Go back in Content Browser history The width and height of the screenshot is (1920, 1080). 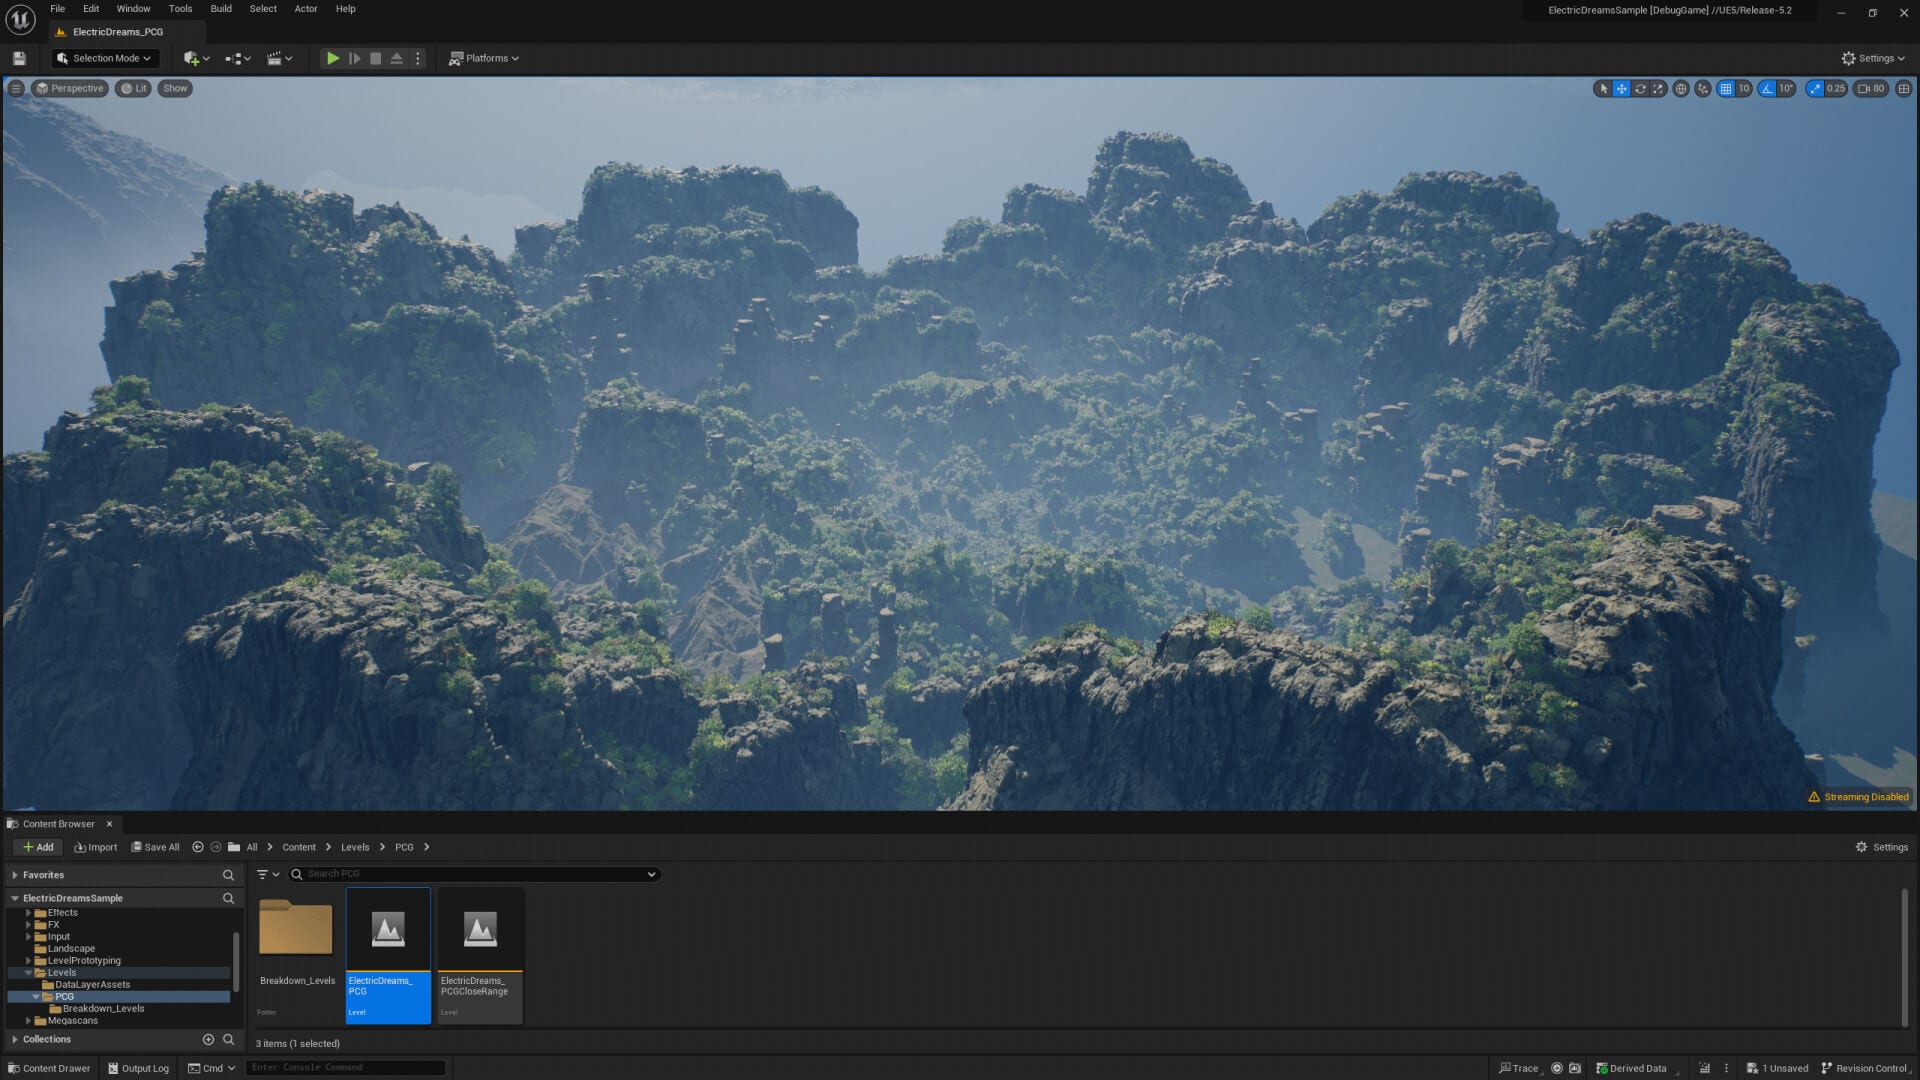coord(198,847)
